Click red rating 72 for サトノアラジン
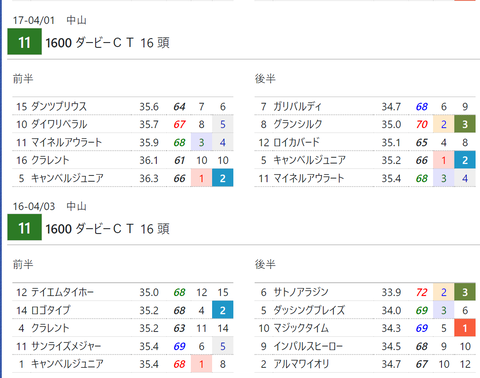480x378 pixels. point(422,293)
